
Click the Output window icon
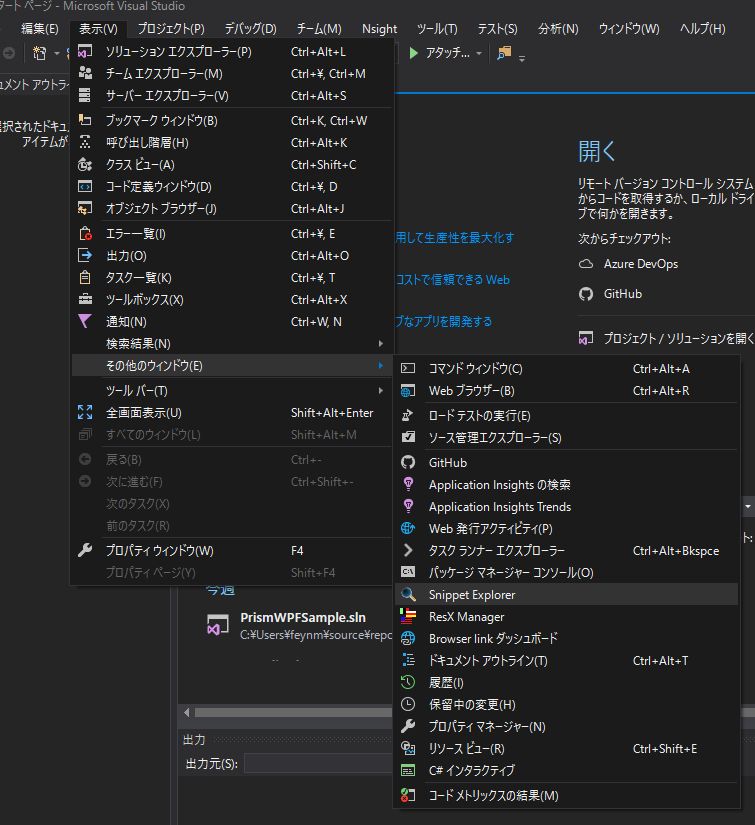click(85, 255)
